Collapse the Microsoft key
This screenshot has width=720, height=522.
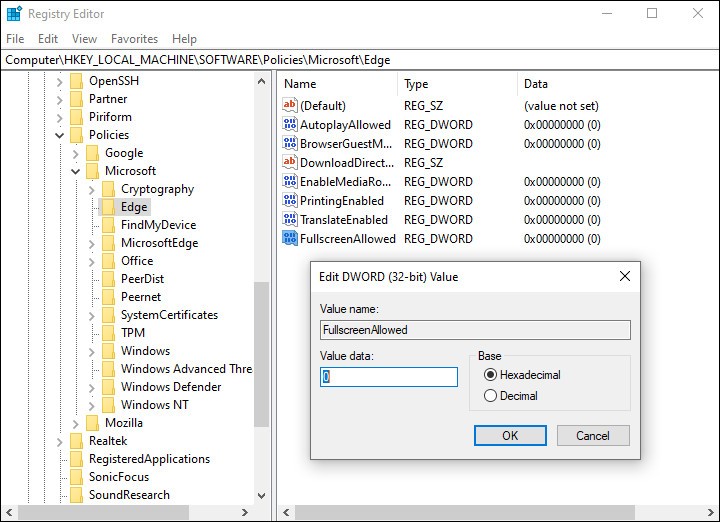click(76, 172)
